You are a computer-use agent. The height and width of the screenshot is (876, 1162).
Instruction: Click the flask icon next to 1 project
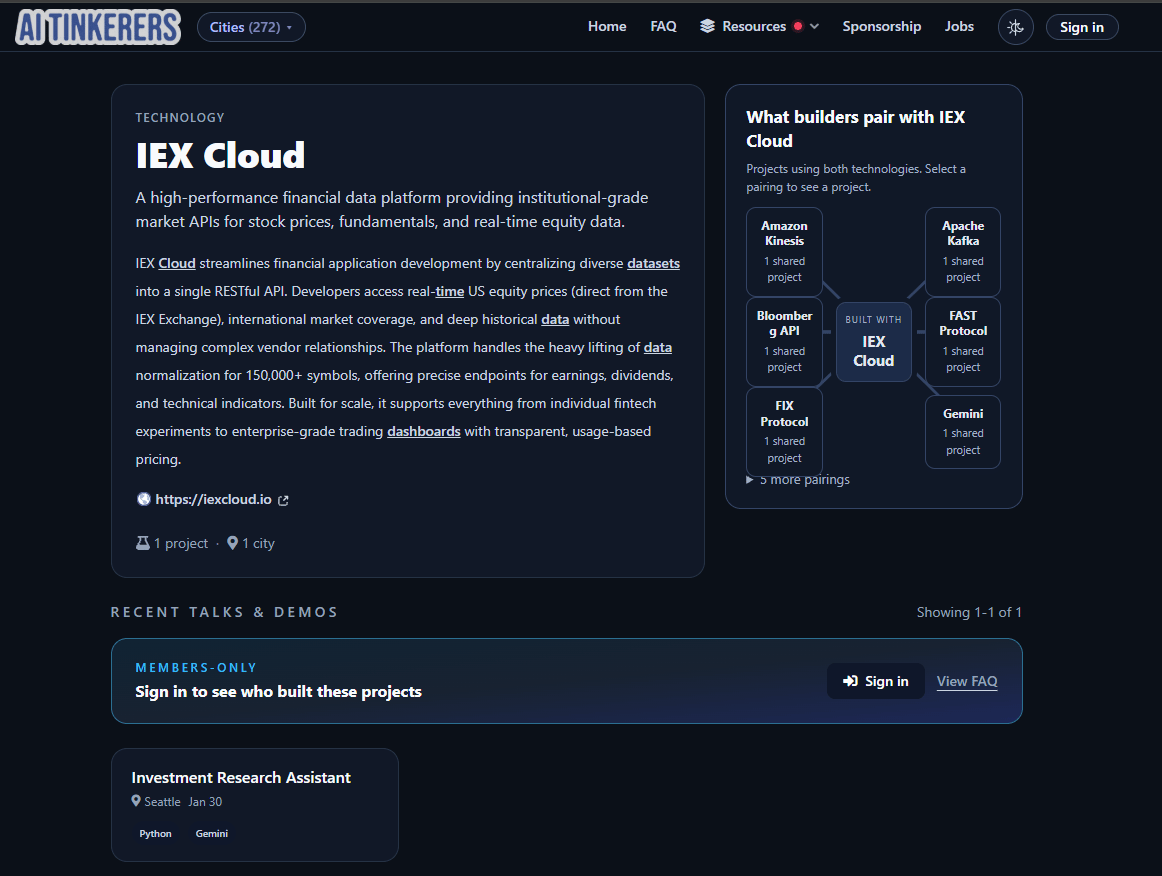(x=143, y=543)
